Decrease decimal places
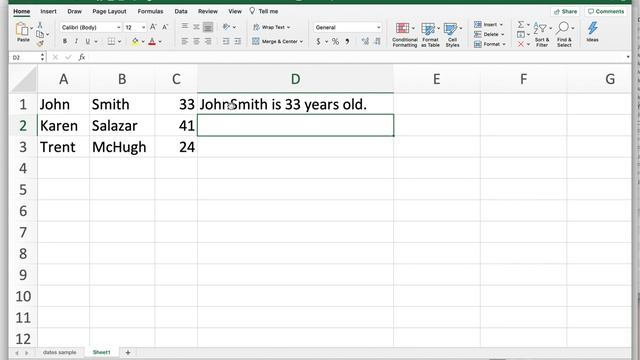640x360 pixels. pyautogui.click(x=377, y=41)
